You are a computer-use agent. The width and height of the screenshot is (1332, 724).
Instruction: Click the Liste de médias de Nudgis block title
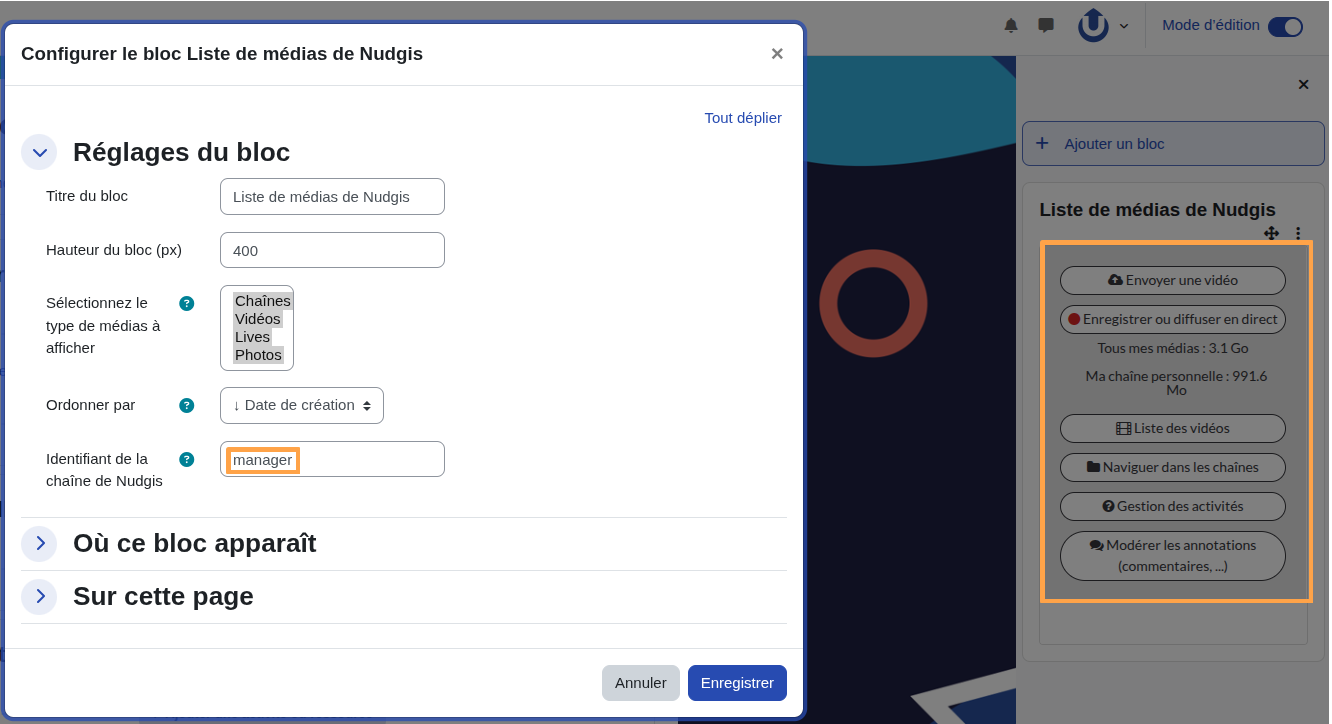click(1157, 210)
